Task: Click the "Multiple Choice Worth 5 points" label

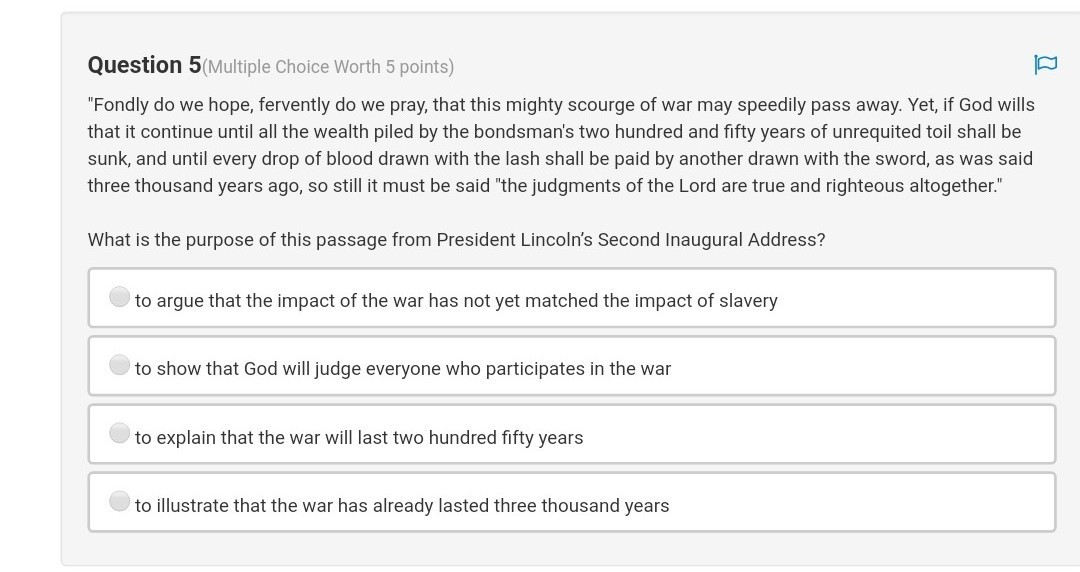Action: tap(328, 67)
